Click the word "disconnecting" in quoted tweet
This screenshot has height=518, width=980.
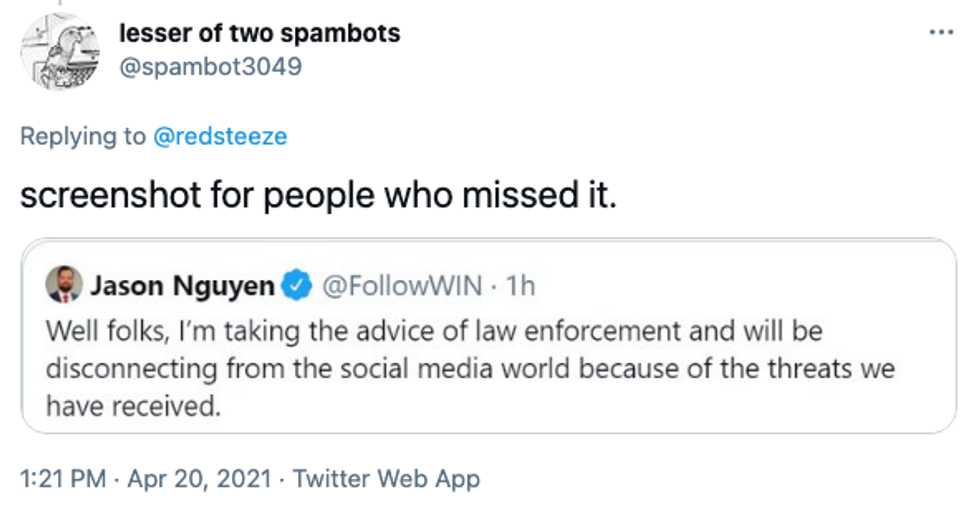click(131, 368)
